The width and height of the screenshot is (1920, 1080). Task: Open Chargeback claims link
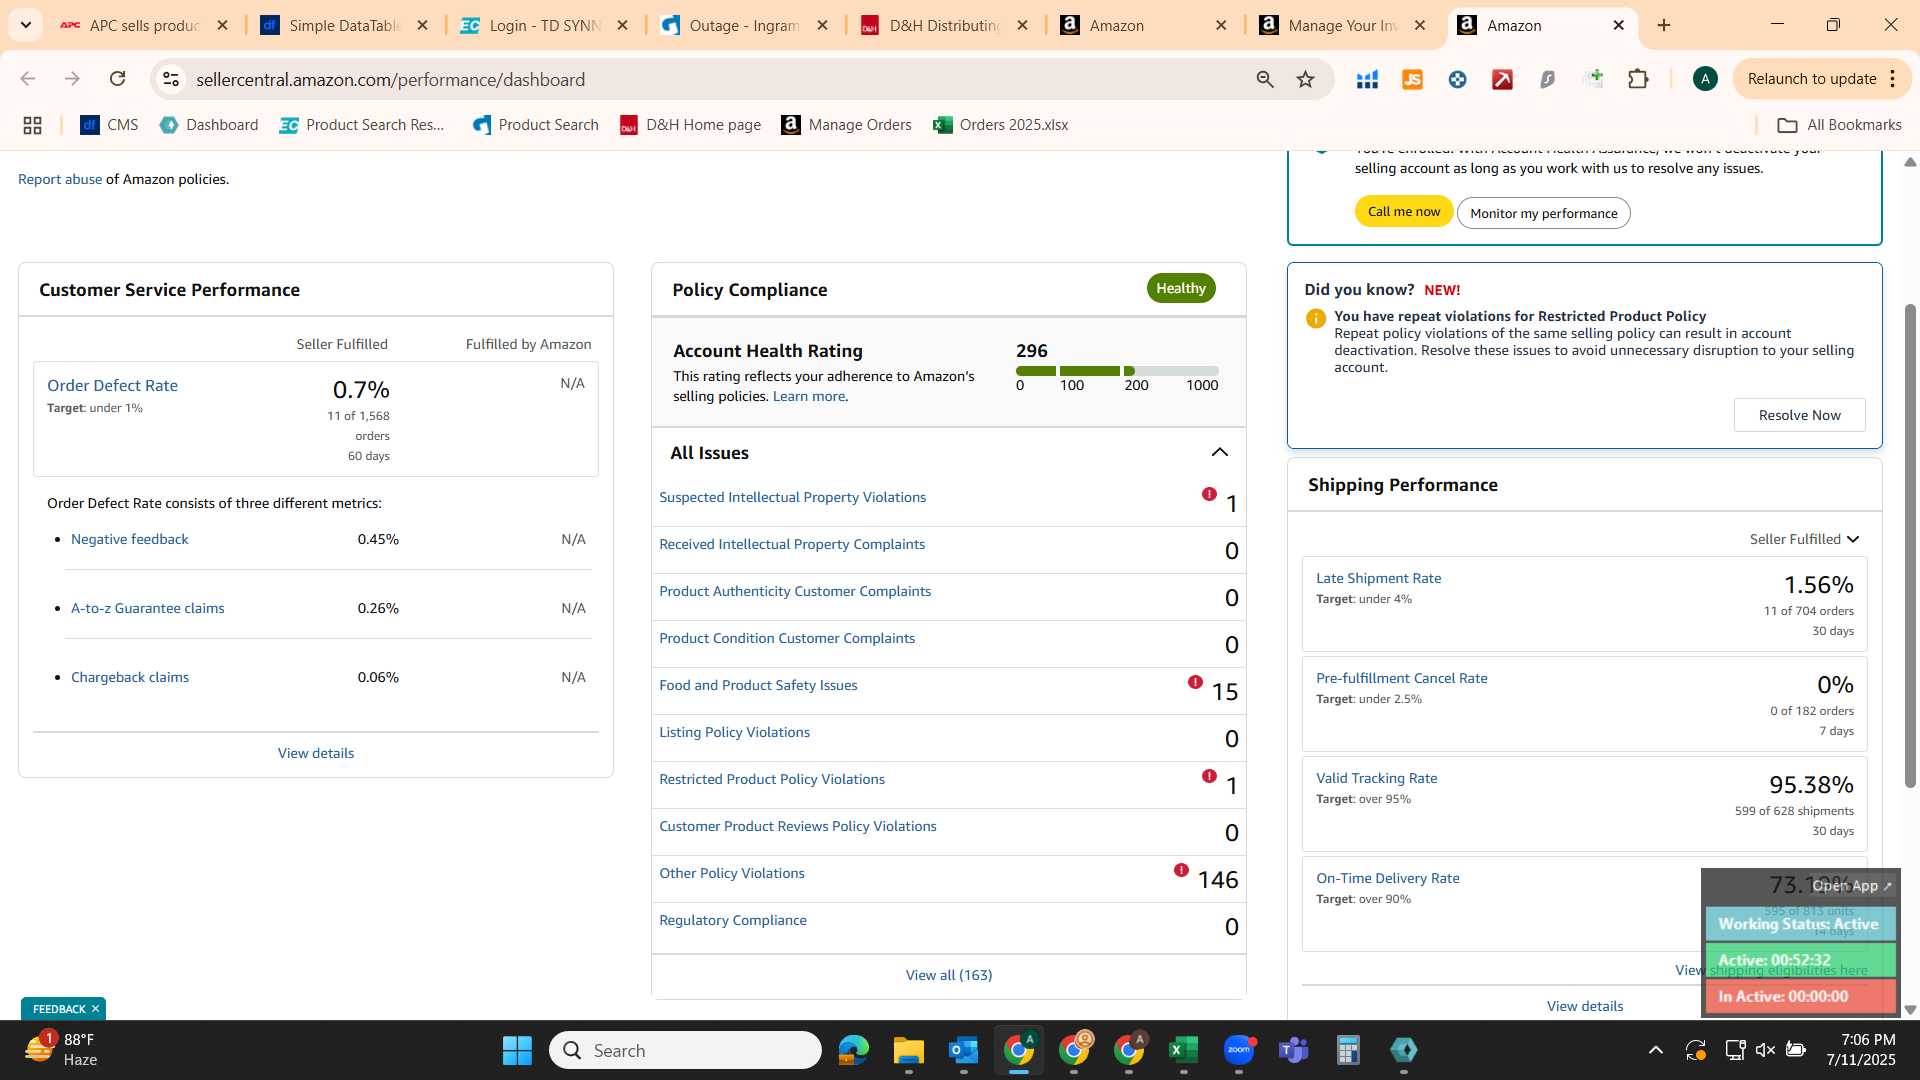pos(129,677)
